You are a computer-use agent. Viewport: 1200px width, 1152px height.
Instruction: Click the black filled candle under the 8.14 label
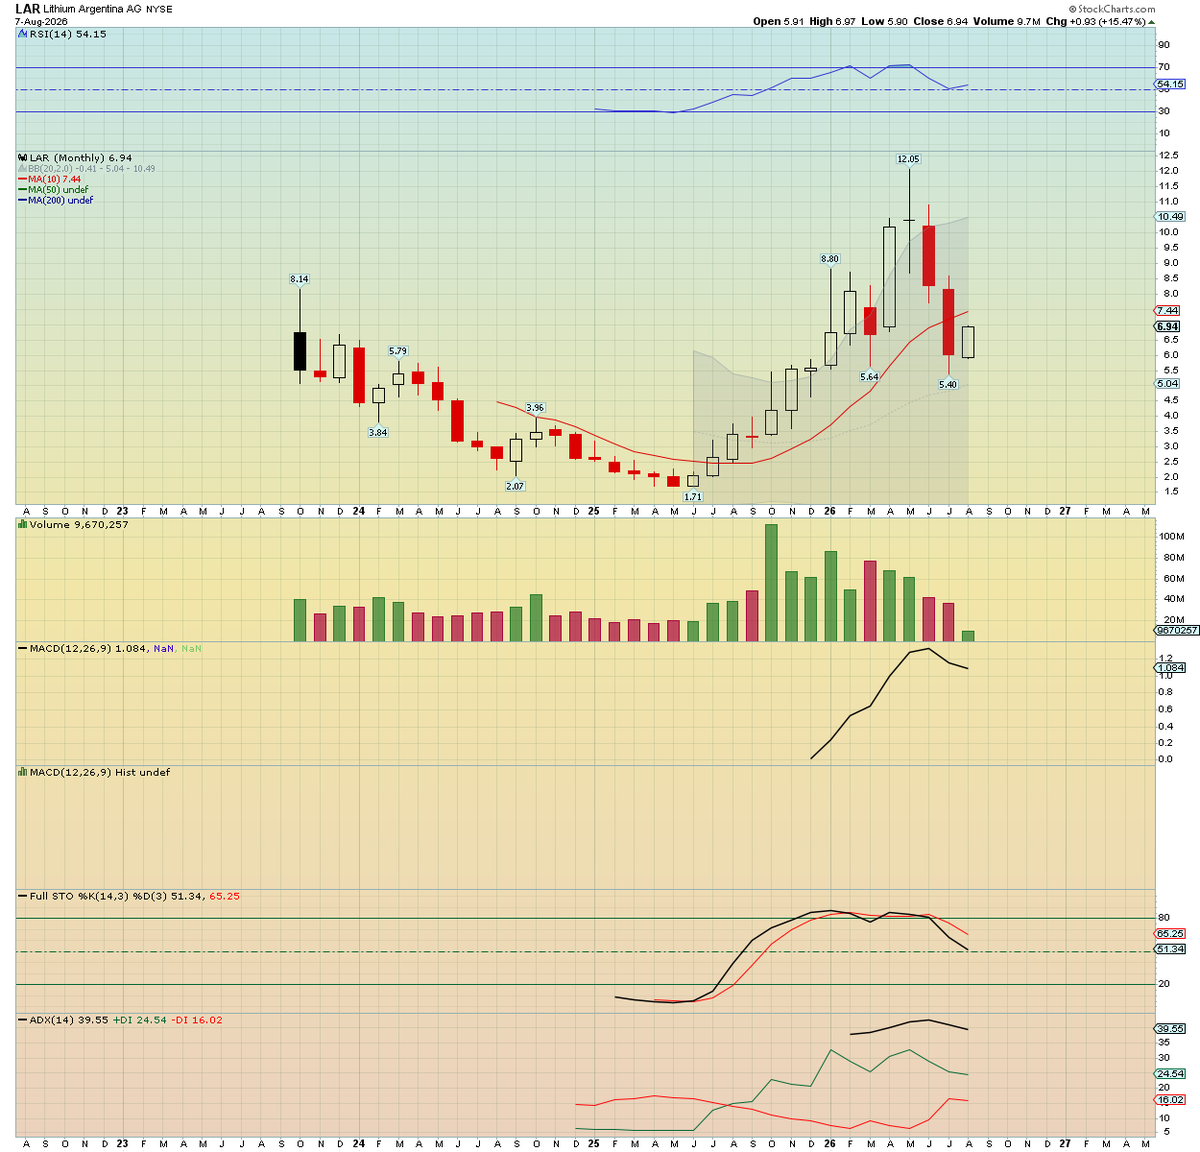point(299,351)
